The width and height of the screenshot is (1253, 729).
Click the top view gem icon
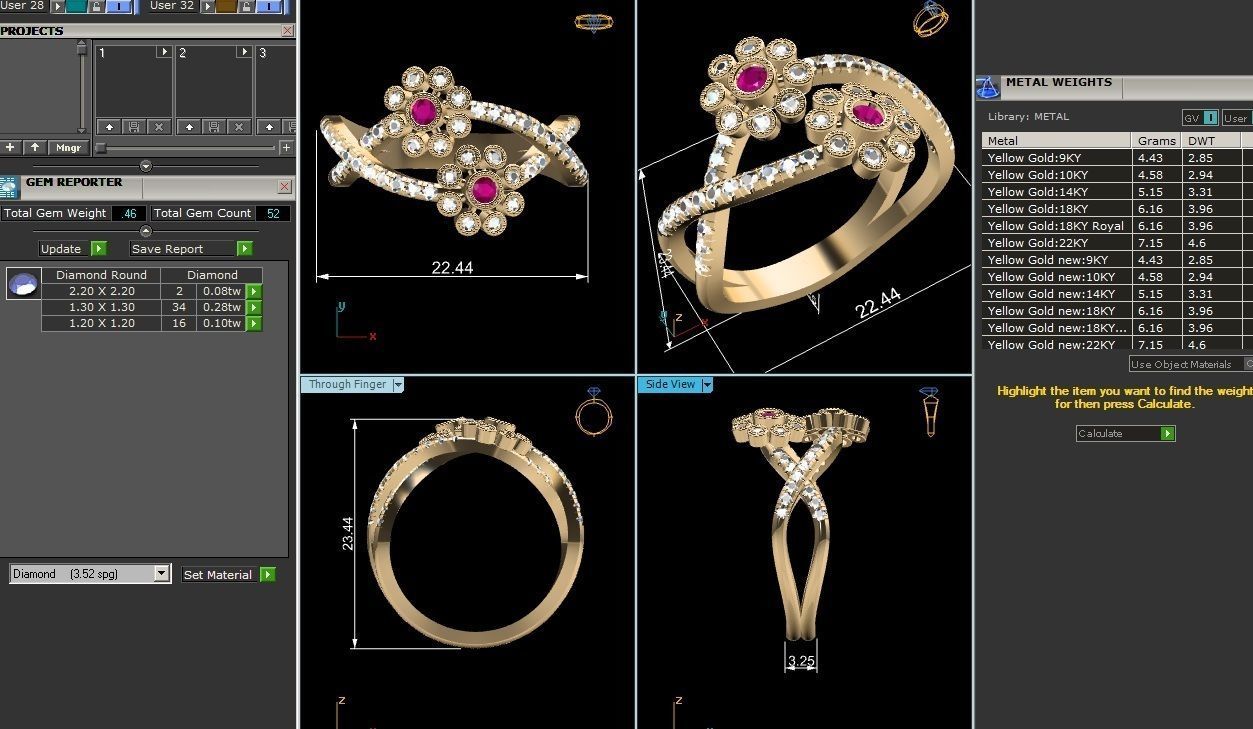click(593, 23)
